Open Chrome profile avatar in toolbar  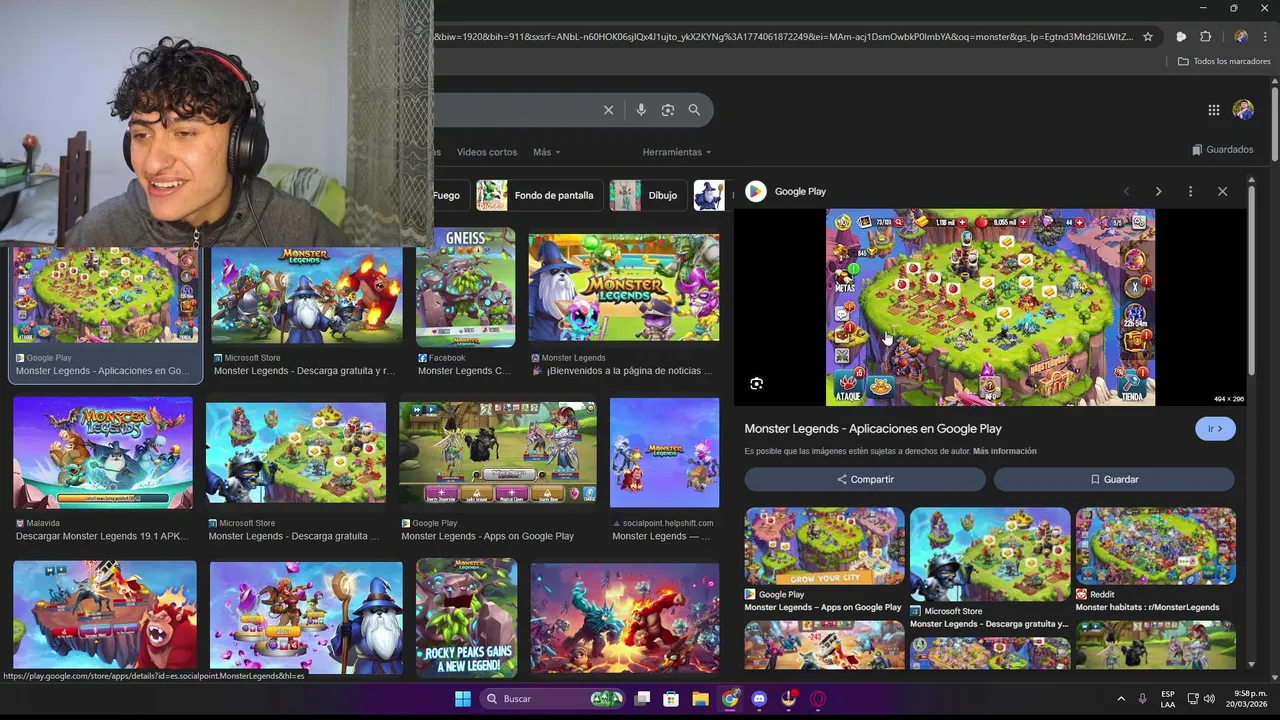(x=1241, y=37)
